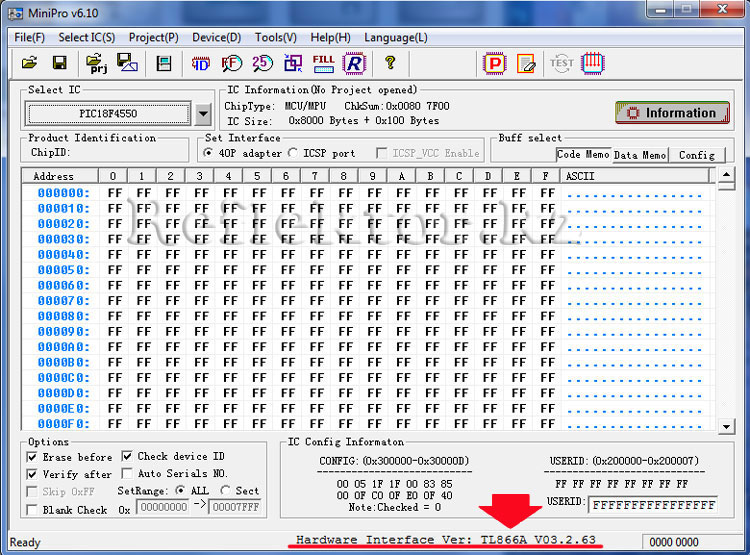This screenshot has height=555, width=750.
Task: Detect 25 series chip with magnifier icon
Action: tap(262, 63)
